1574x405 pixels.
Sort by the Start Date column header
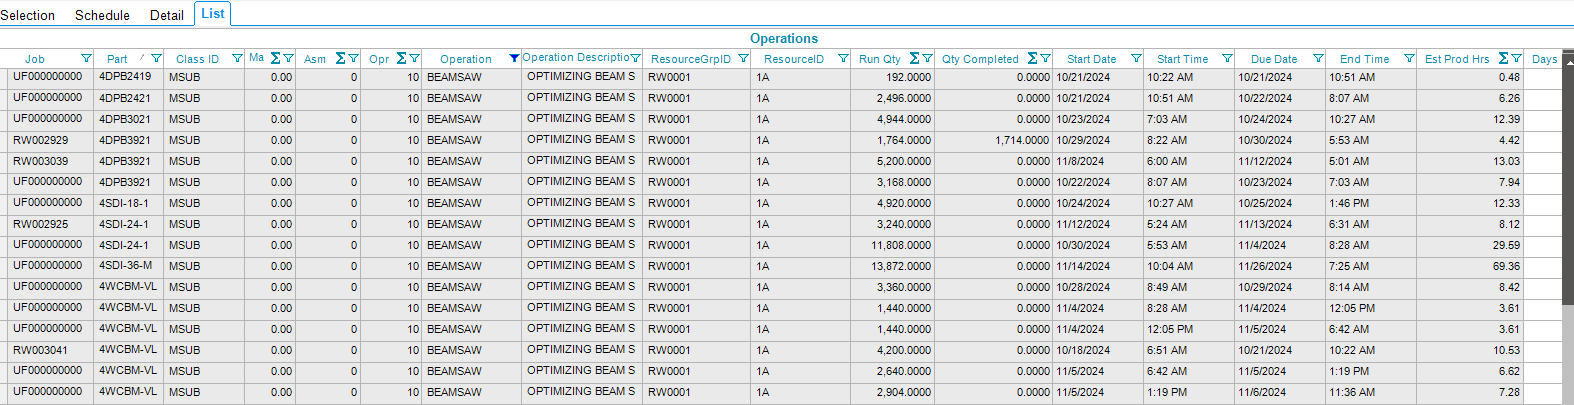(1091, 59)
